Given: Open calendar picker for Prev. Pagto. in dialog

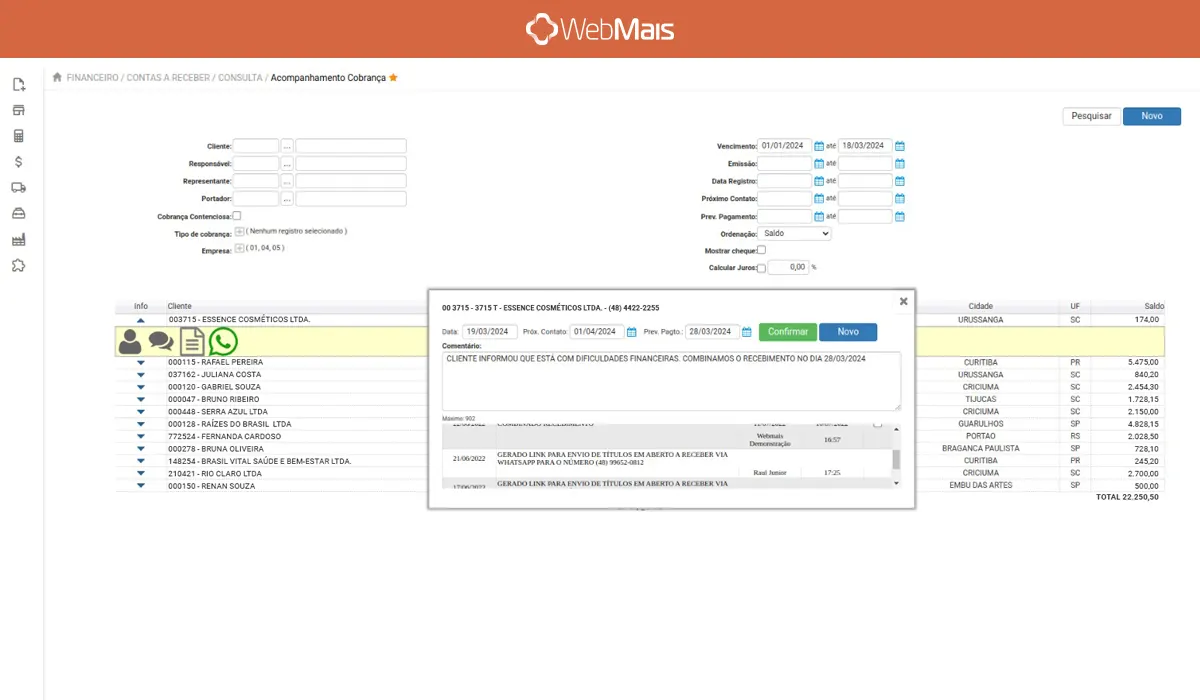Looking at the screenshot, I should 746,332.
